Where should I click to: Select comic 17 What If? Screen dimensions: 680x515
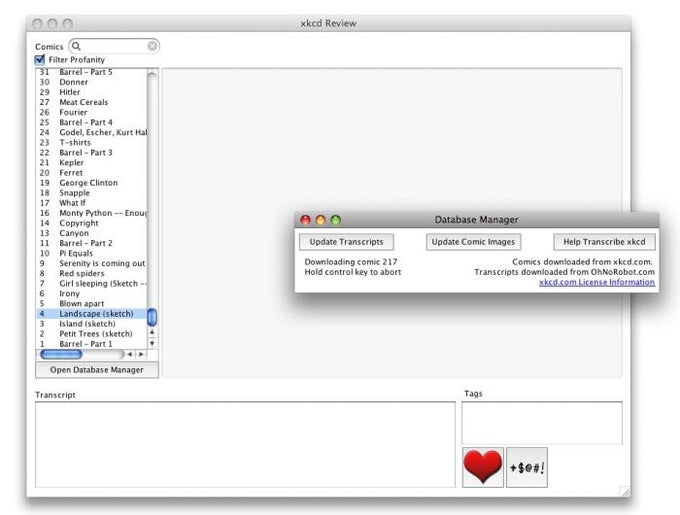[92, 202]
